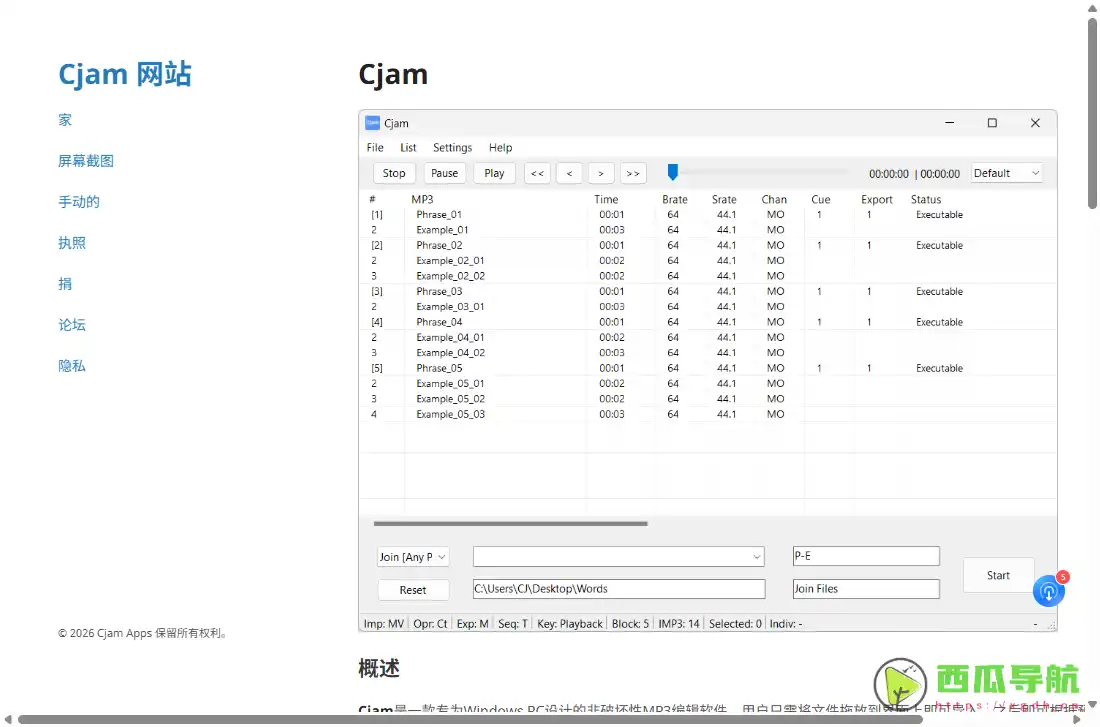1100x727 pixels.
Task: Open the Help menu
Action: [x=500, y=147]
